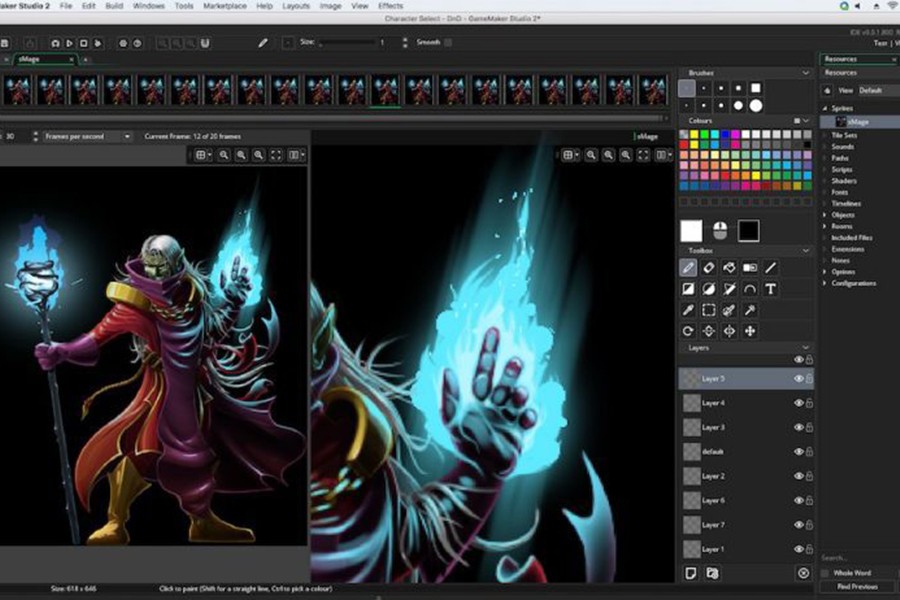
Task: Toggle visibility of Layer 2
Action: (x=798, y=476)
